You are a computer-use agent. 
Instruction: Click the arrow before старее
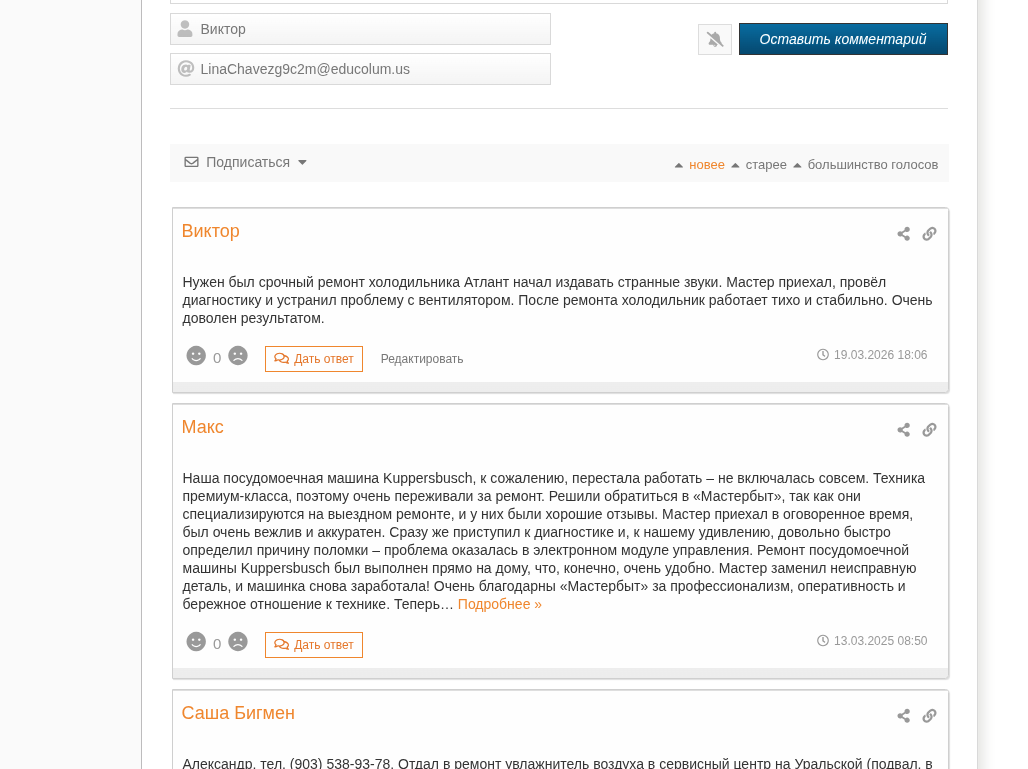pyautogui.click(x=735, y=165)
